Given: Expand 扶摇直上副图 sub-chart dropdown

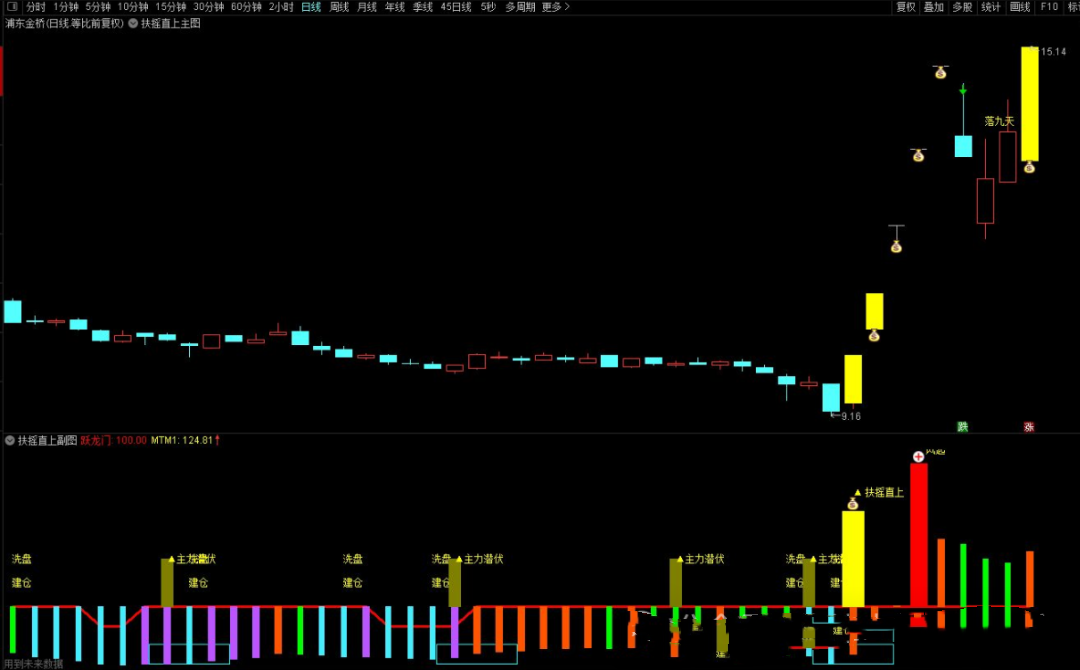Looking at the screenshot, I should tap(10, 440).
